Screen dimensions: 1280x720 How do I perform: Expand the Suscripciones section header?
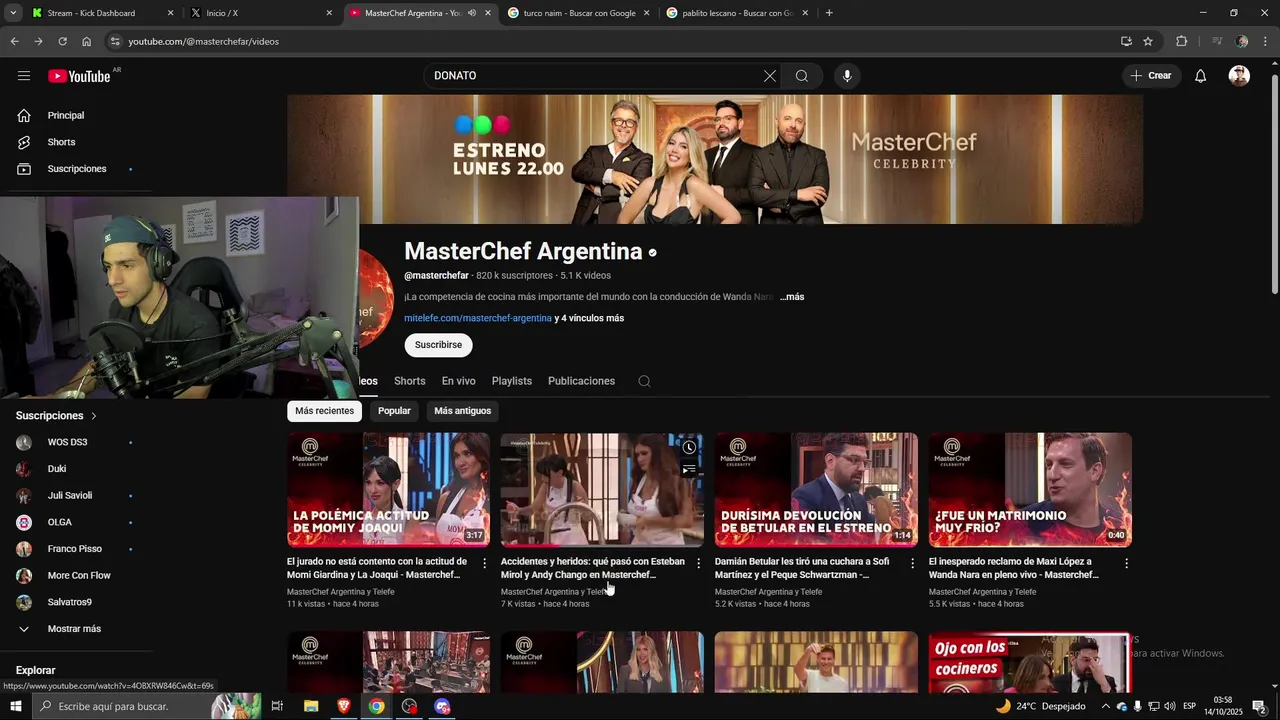tap(56, 416)
